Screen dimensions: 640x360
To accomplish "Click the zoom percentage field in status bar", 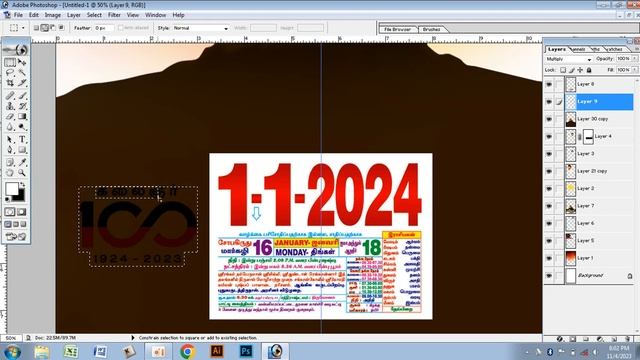I will coord(11,338).
